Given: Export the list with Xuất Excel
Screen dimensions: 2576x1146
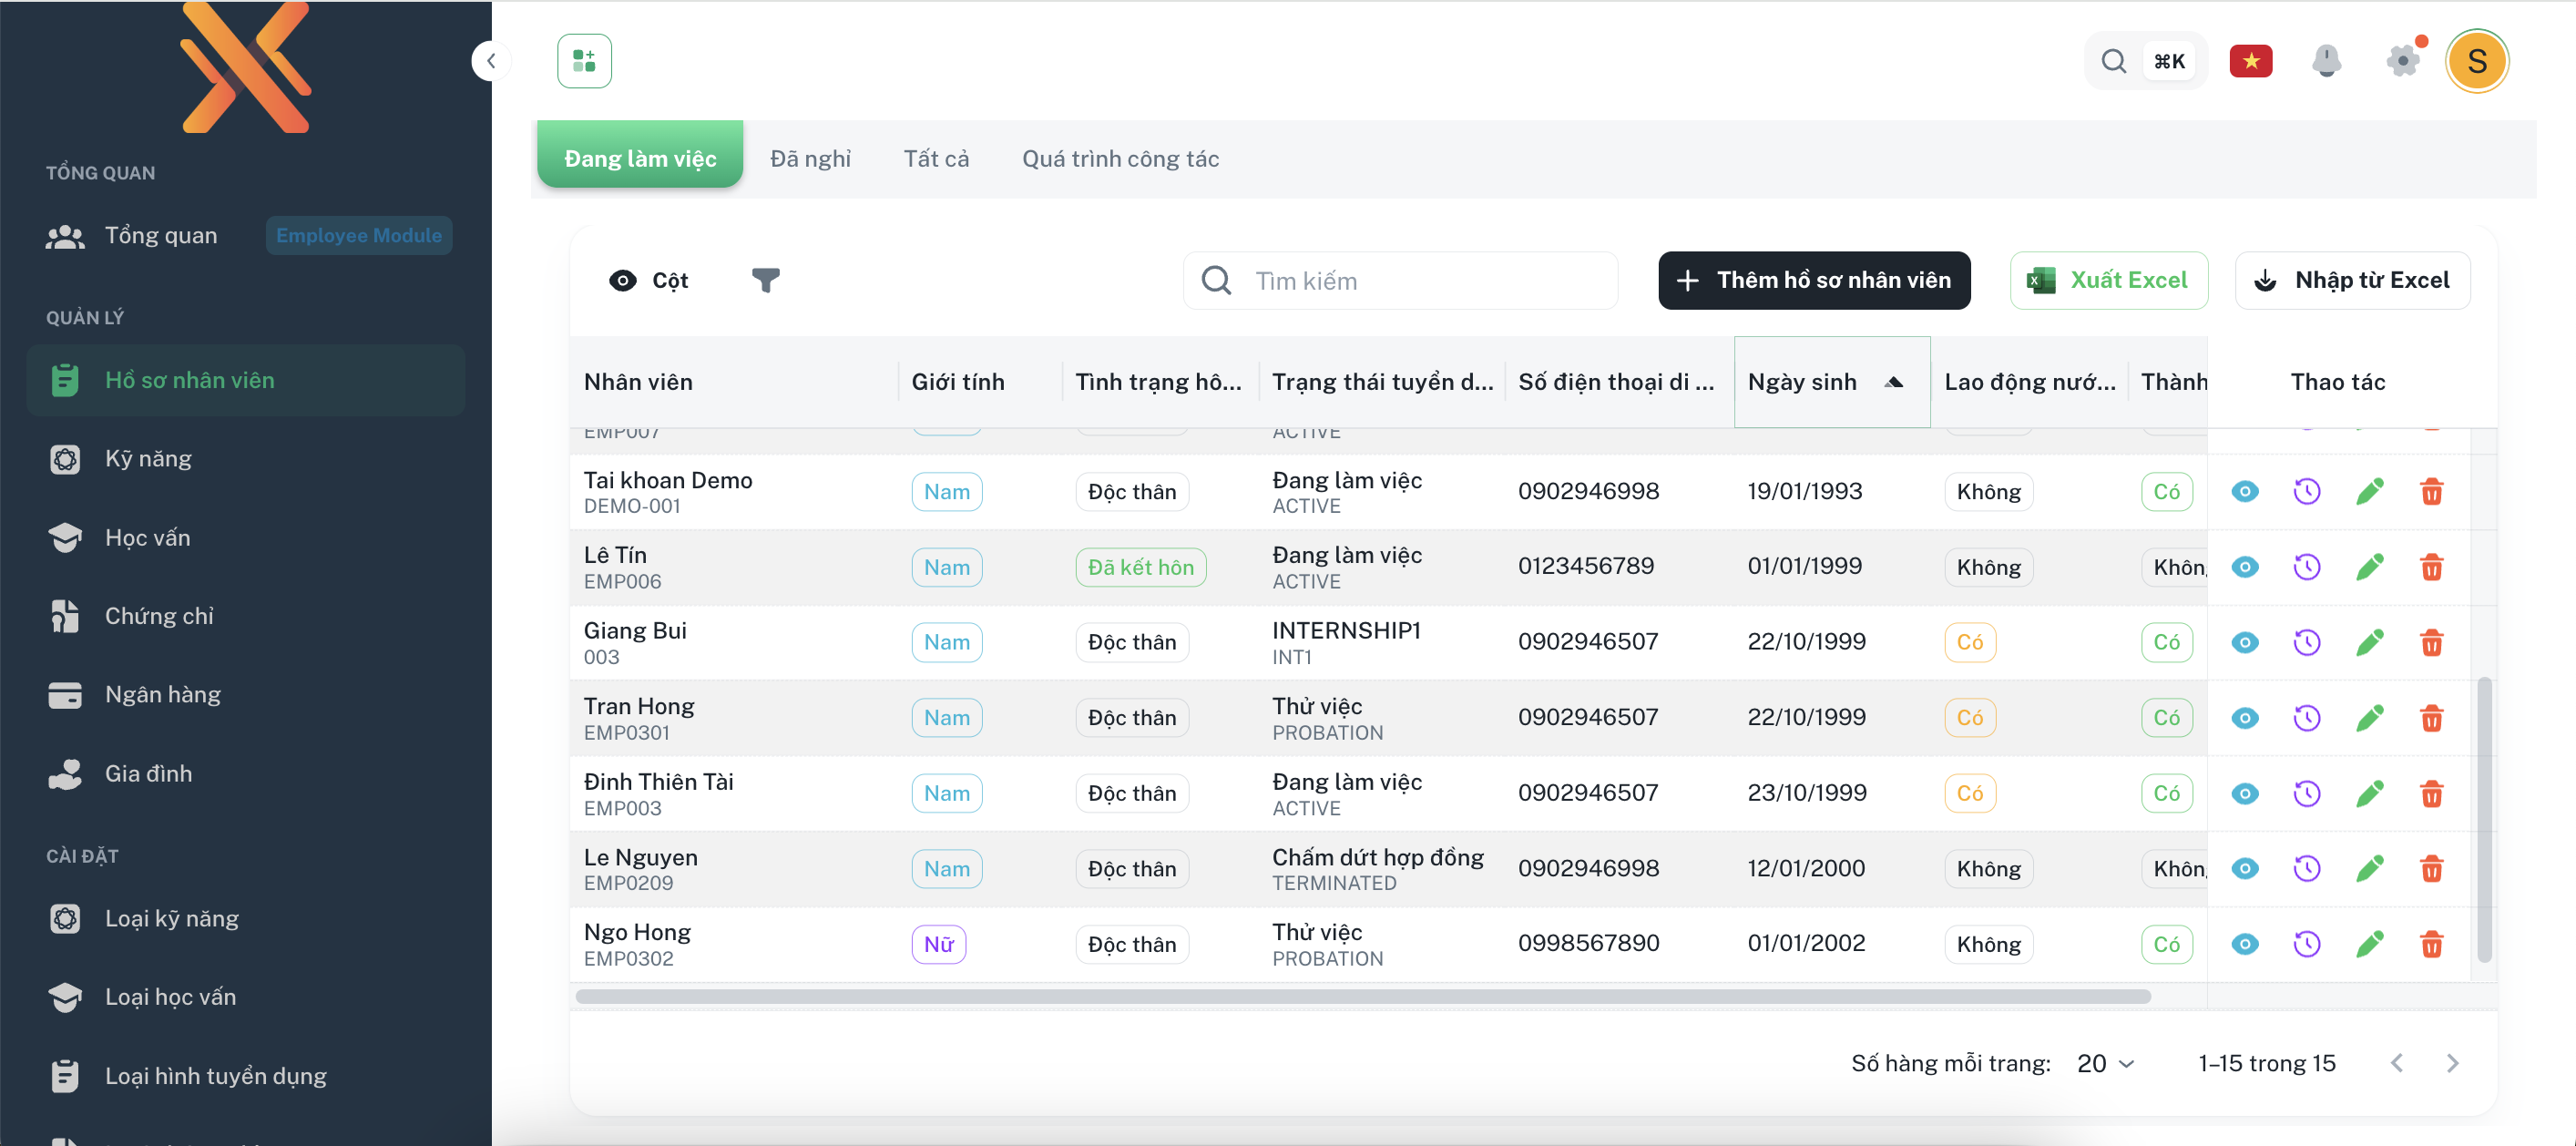Looking at the screenshot, I should click(x=2108, y=280).
